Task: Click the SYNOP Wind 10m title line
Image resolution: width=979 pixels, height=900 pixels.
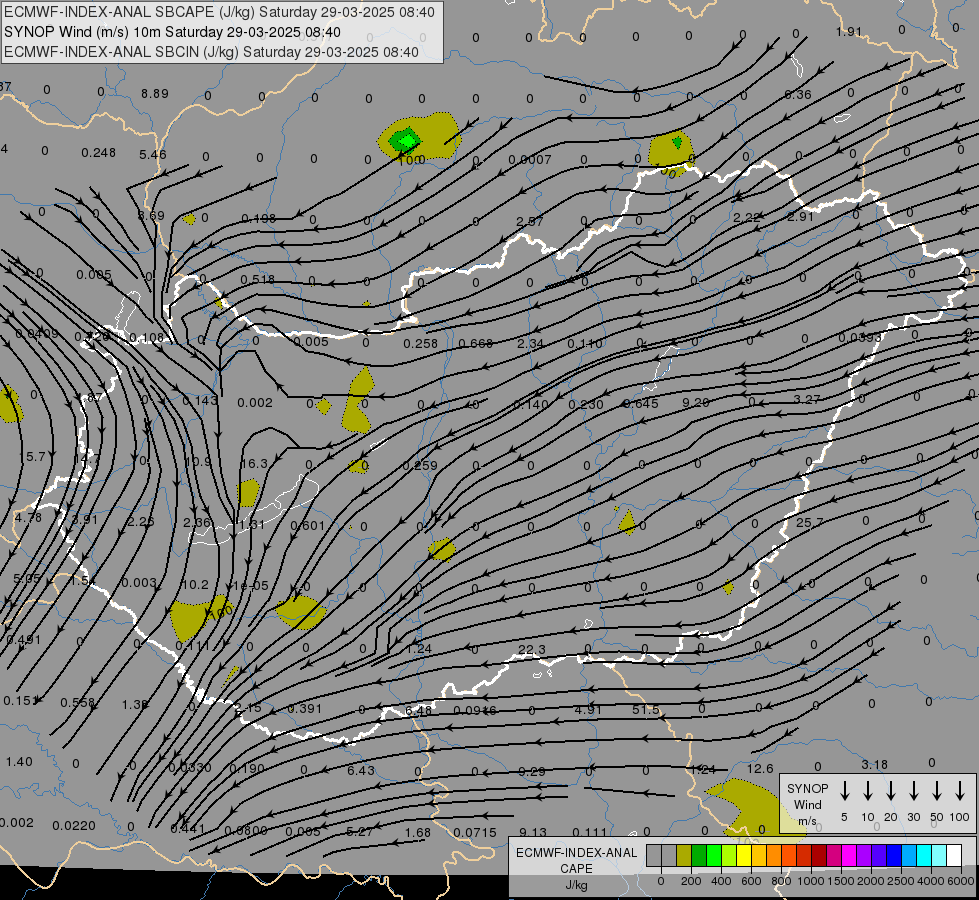Action: point(172,32)
